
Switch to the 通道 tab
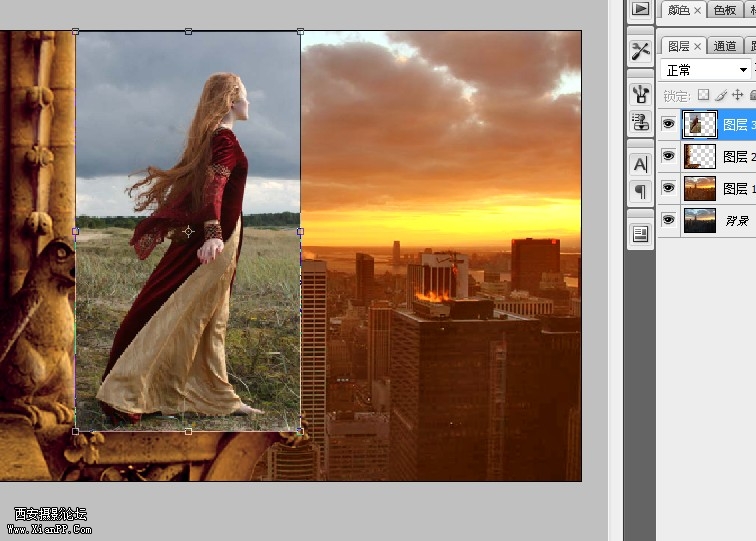click(725, 46)
